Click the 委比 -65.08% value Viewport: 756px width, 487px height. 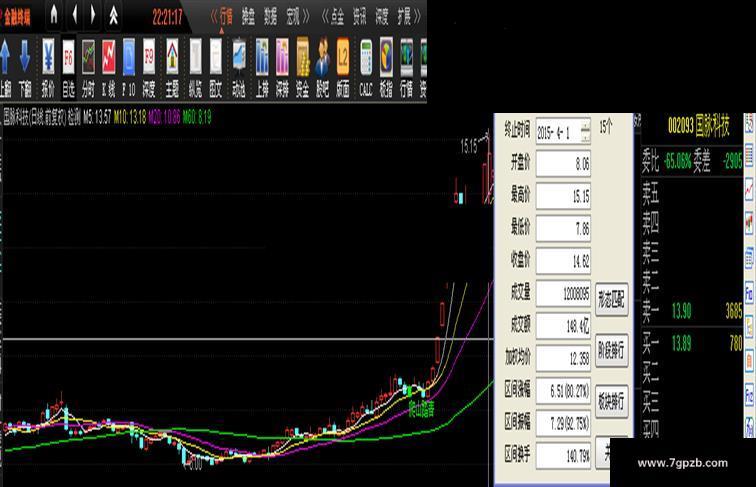point(677,161)
